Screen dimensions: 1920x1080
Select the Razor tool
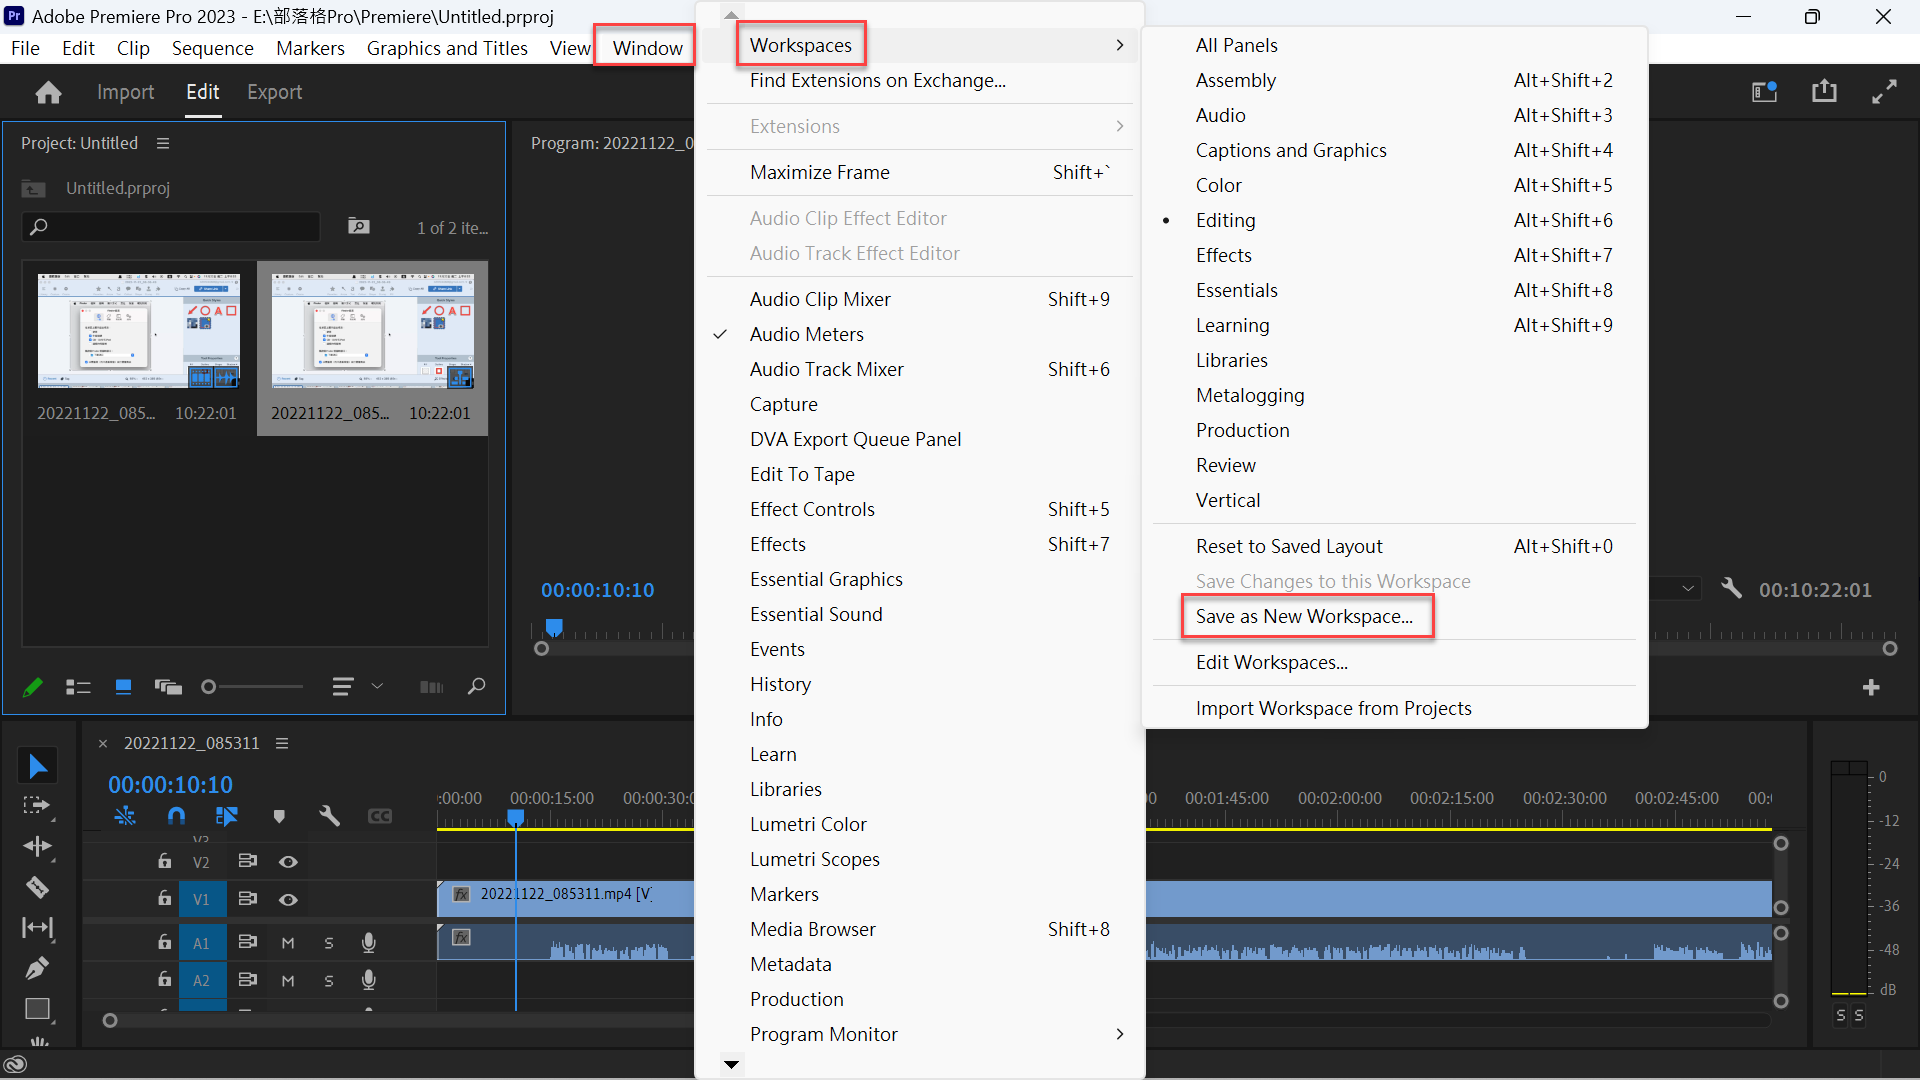pyautogui.click(x=37, y=887)
